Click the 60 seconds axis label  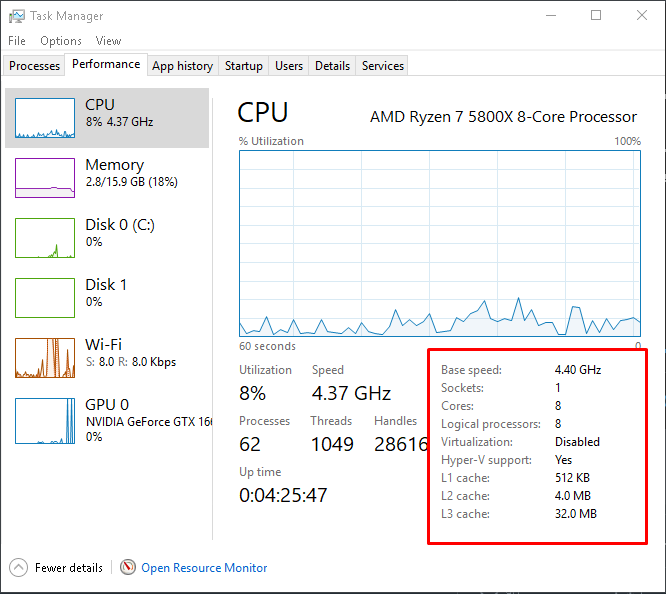pos(267,346)
